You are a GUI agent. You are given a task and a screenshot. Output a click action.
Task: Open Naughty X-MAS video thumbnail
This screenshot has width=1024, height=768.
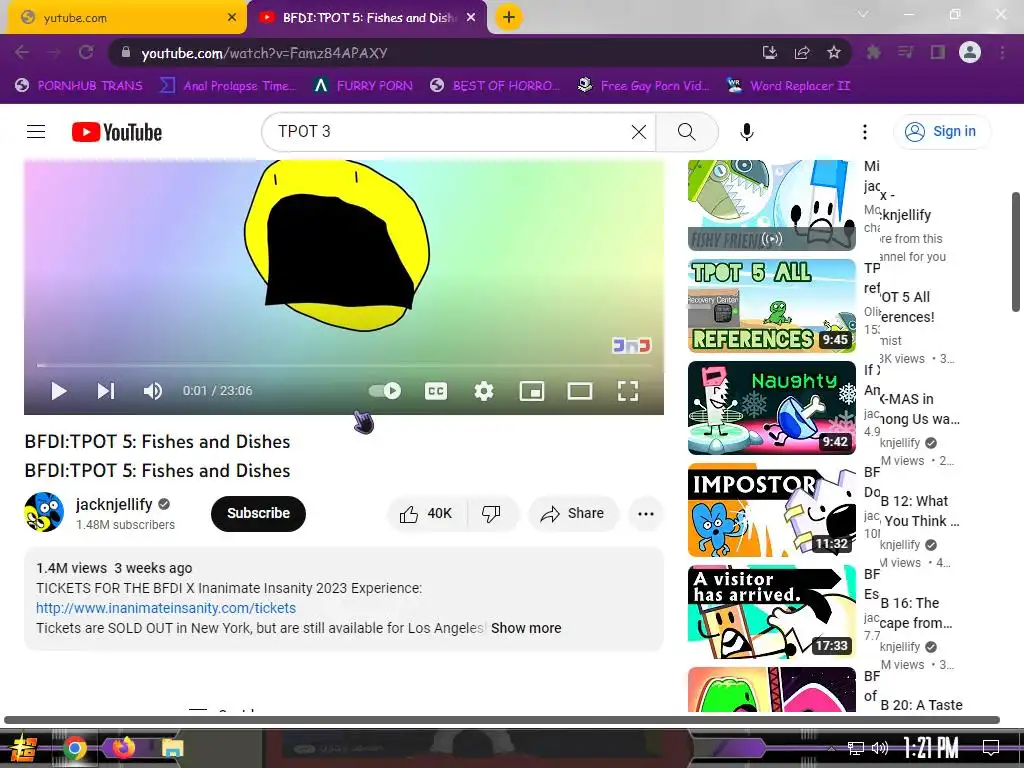[x=771, y=408]
